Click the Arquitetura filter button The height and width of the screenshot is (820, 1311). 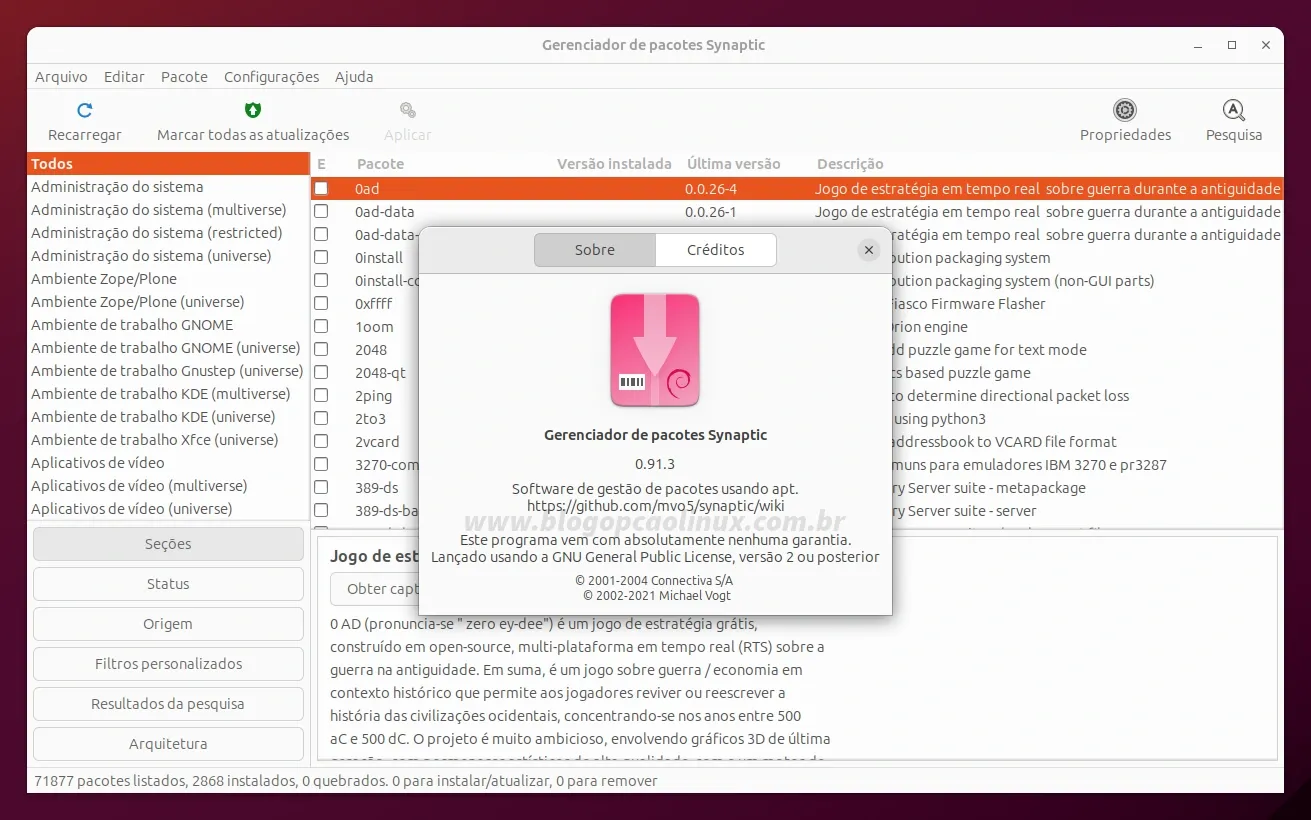pyautogui.click(x=168, y=744)
